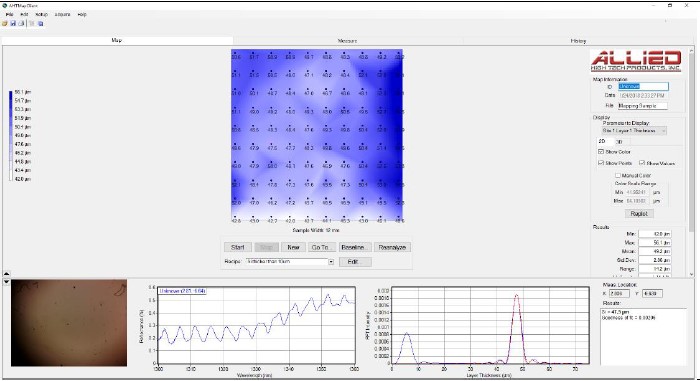
Task: Switch to the Measure tab
Action: [347, 41]
